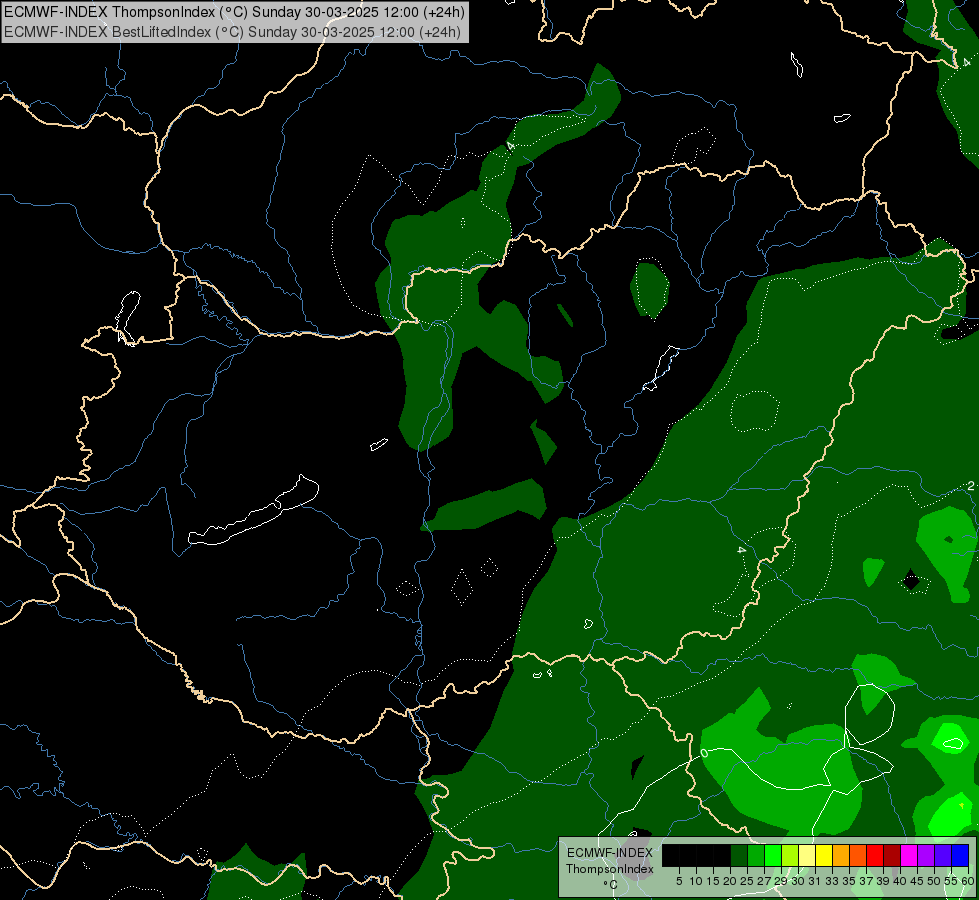Click the legend tick value 20
Viewport: 979px width, 900px height.
click(730, 881)
